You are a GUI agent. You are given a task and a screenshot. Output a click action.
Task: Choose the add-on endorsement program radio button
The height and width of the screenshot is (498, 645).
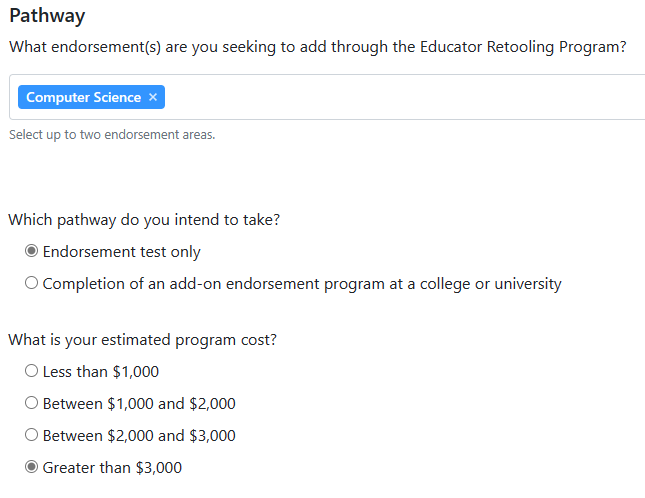tap(32, 284)
